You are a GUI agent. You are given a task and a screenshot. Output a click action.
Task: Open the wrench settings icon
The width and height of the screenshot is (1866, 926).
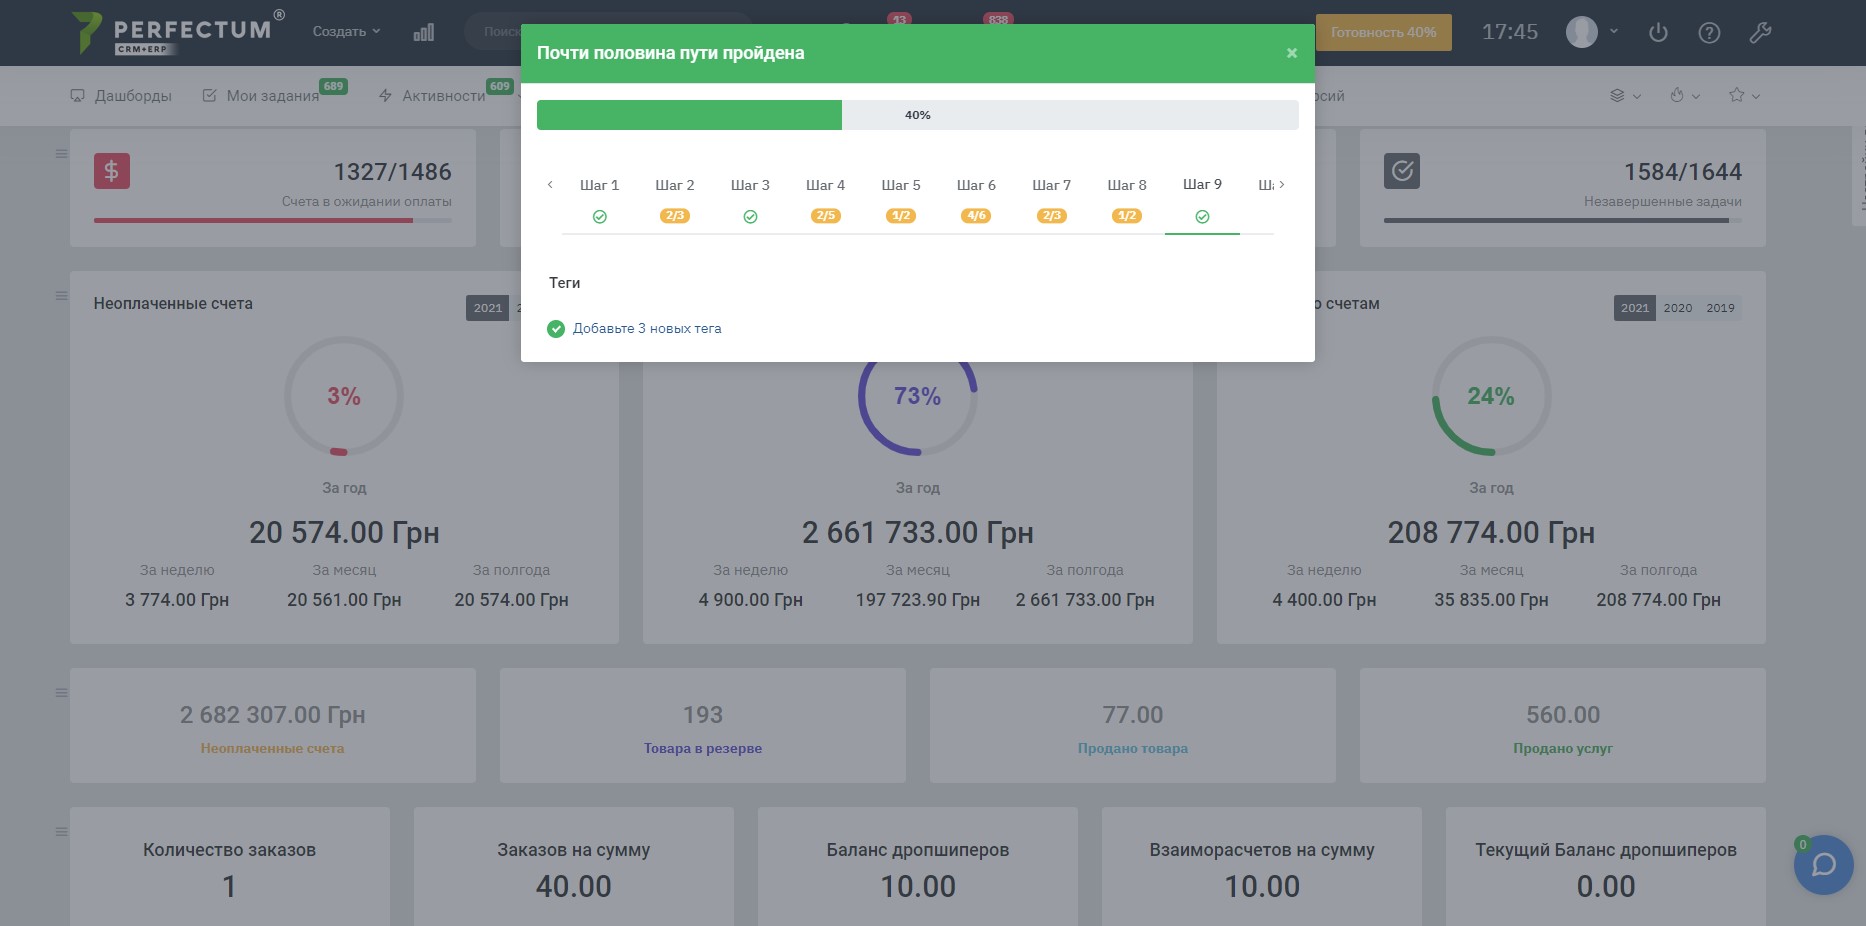(x=1760, y=32)
